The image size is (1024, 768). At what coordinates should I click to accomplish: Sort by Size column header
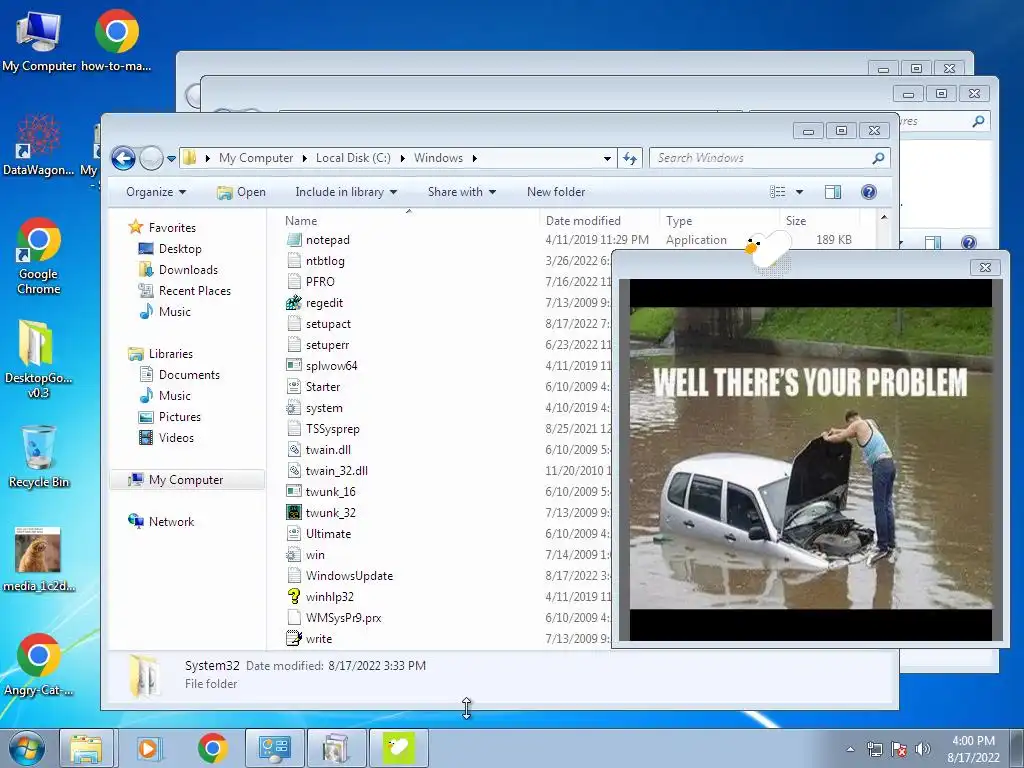tap(819, 221)
